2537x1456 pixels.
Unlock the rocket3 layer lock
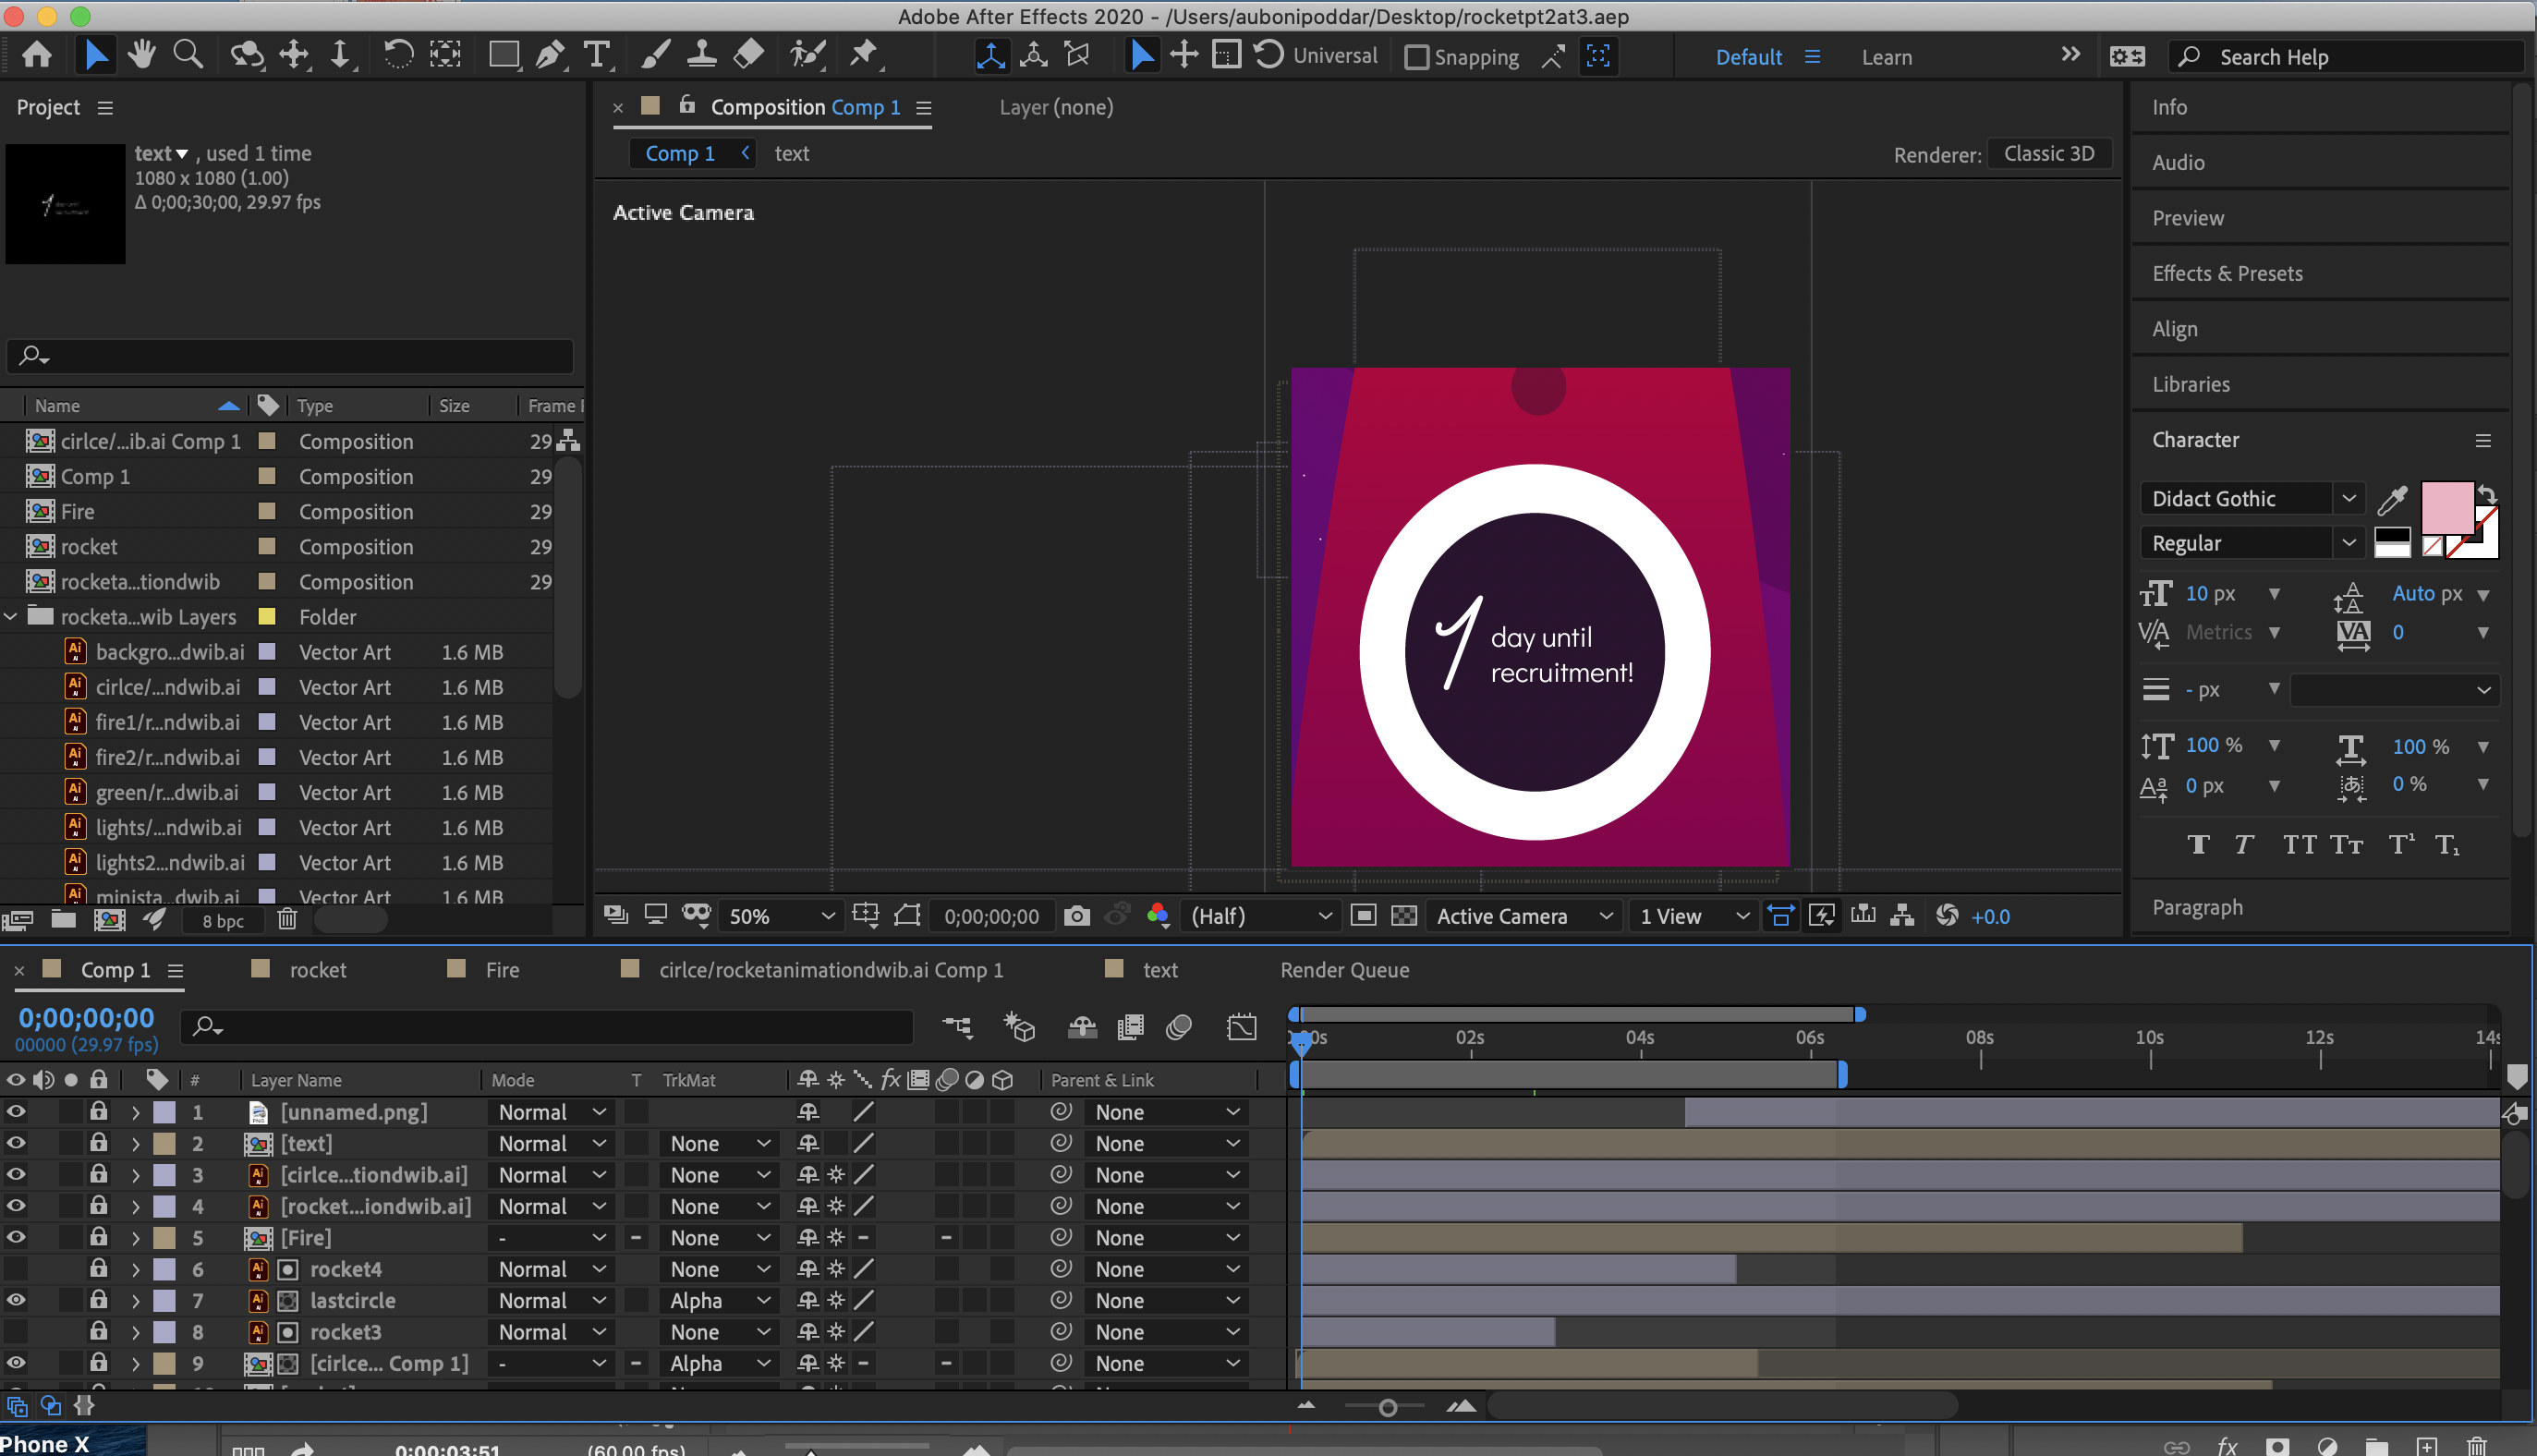[98, 1330]
